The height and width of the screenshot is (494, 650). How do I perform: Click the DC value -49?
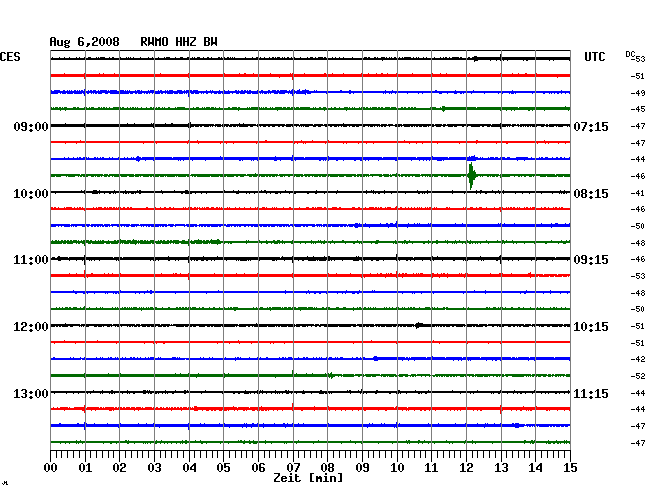638,93
